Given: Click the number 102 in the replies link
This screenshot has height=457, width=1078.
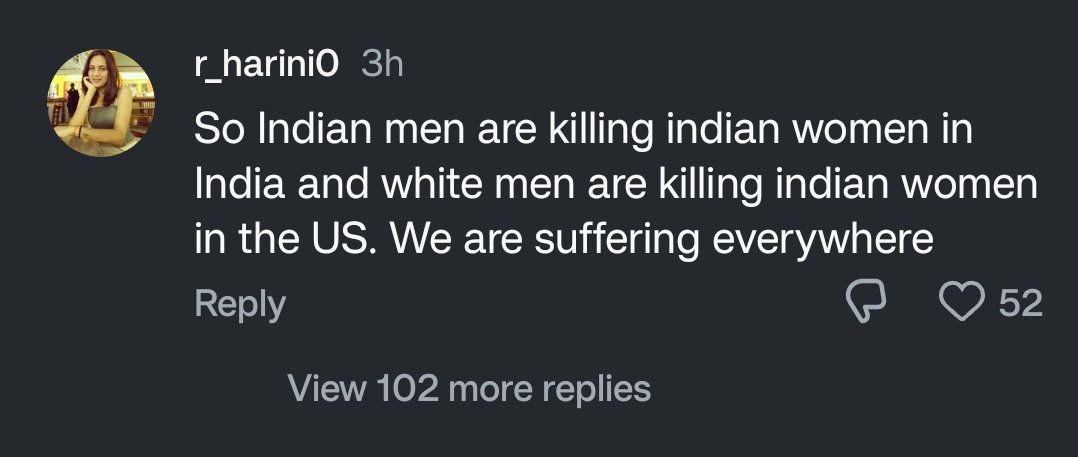Looking at the screenshot, I should pyautogui.click(x=408, y=388).
